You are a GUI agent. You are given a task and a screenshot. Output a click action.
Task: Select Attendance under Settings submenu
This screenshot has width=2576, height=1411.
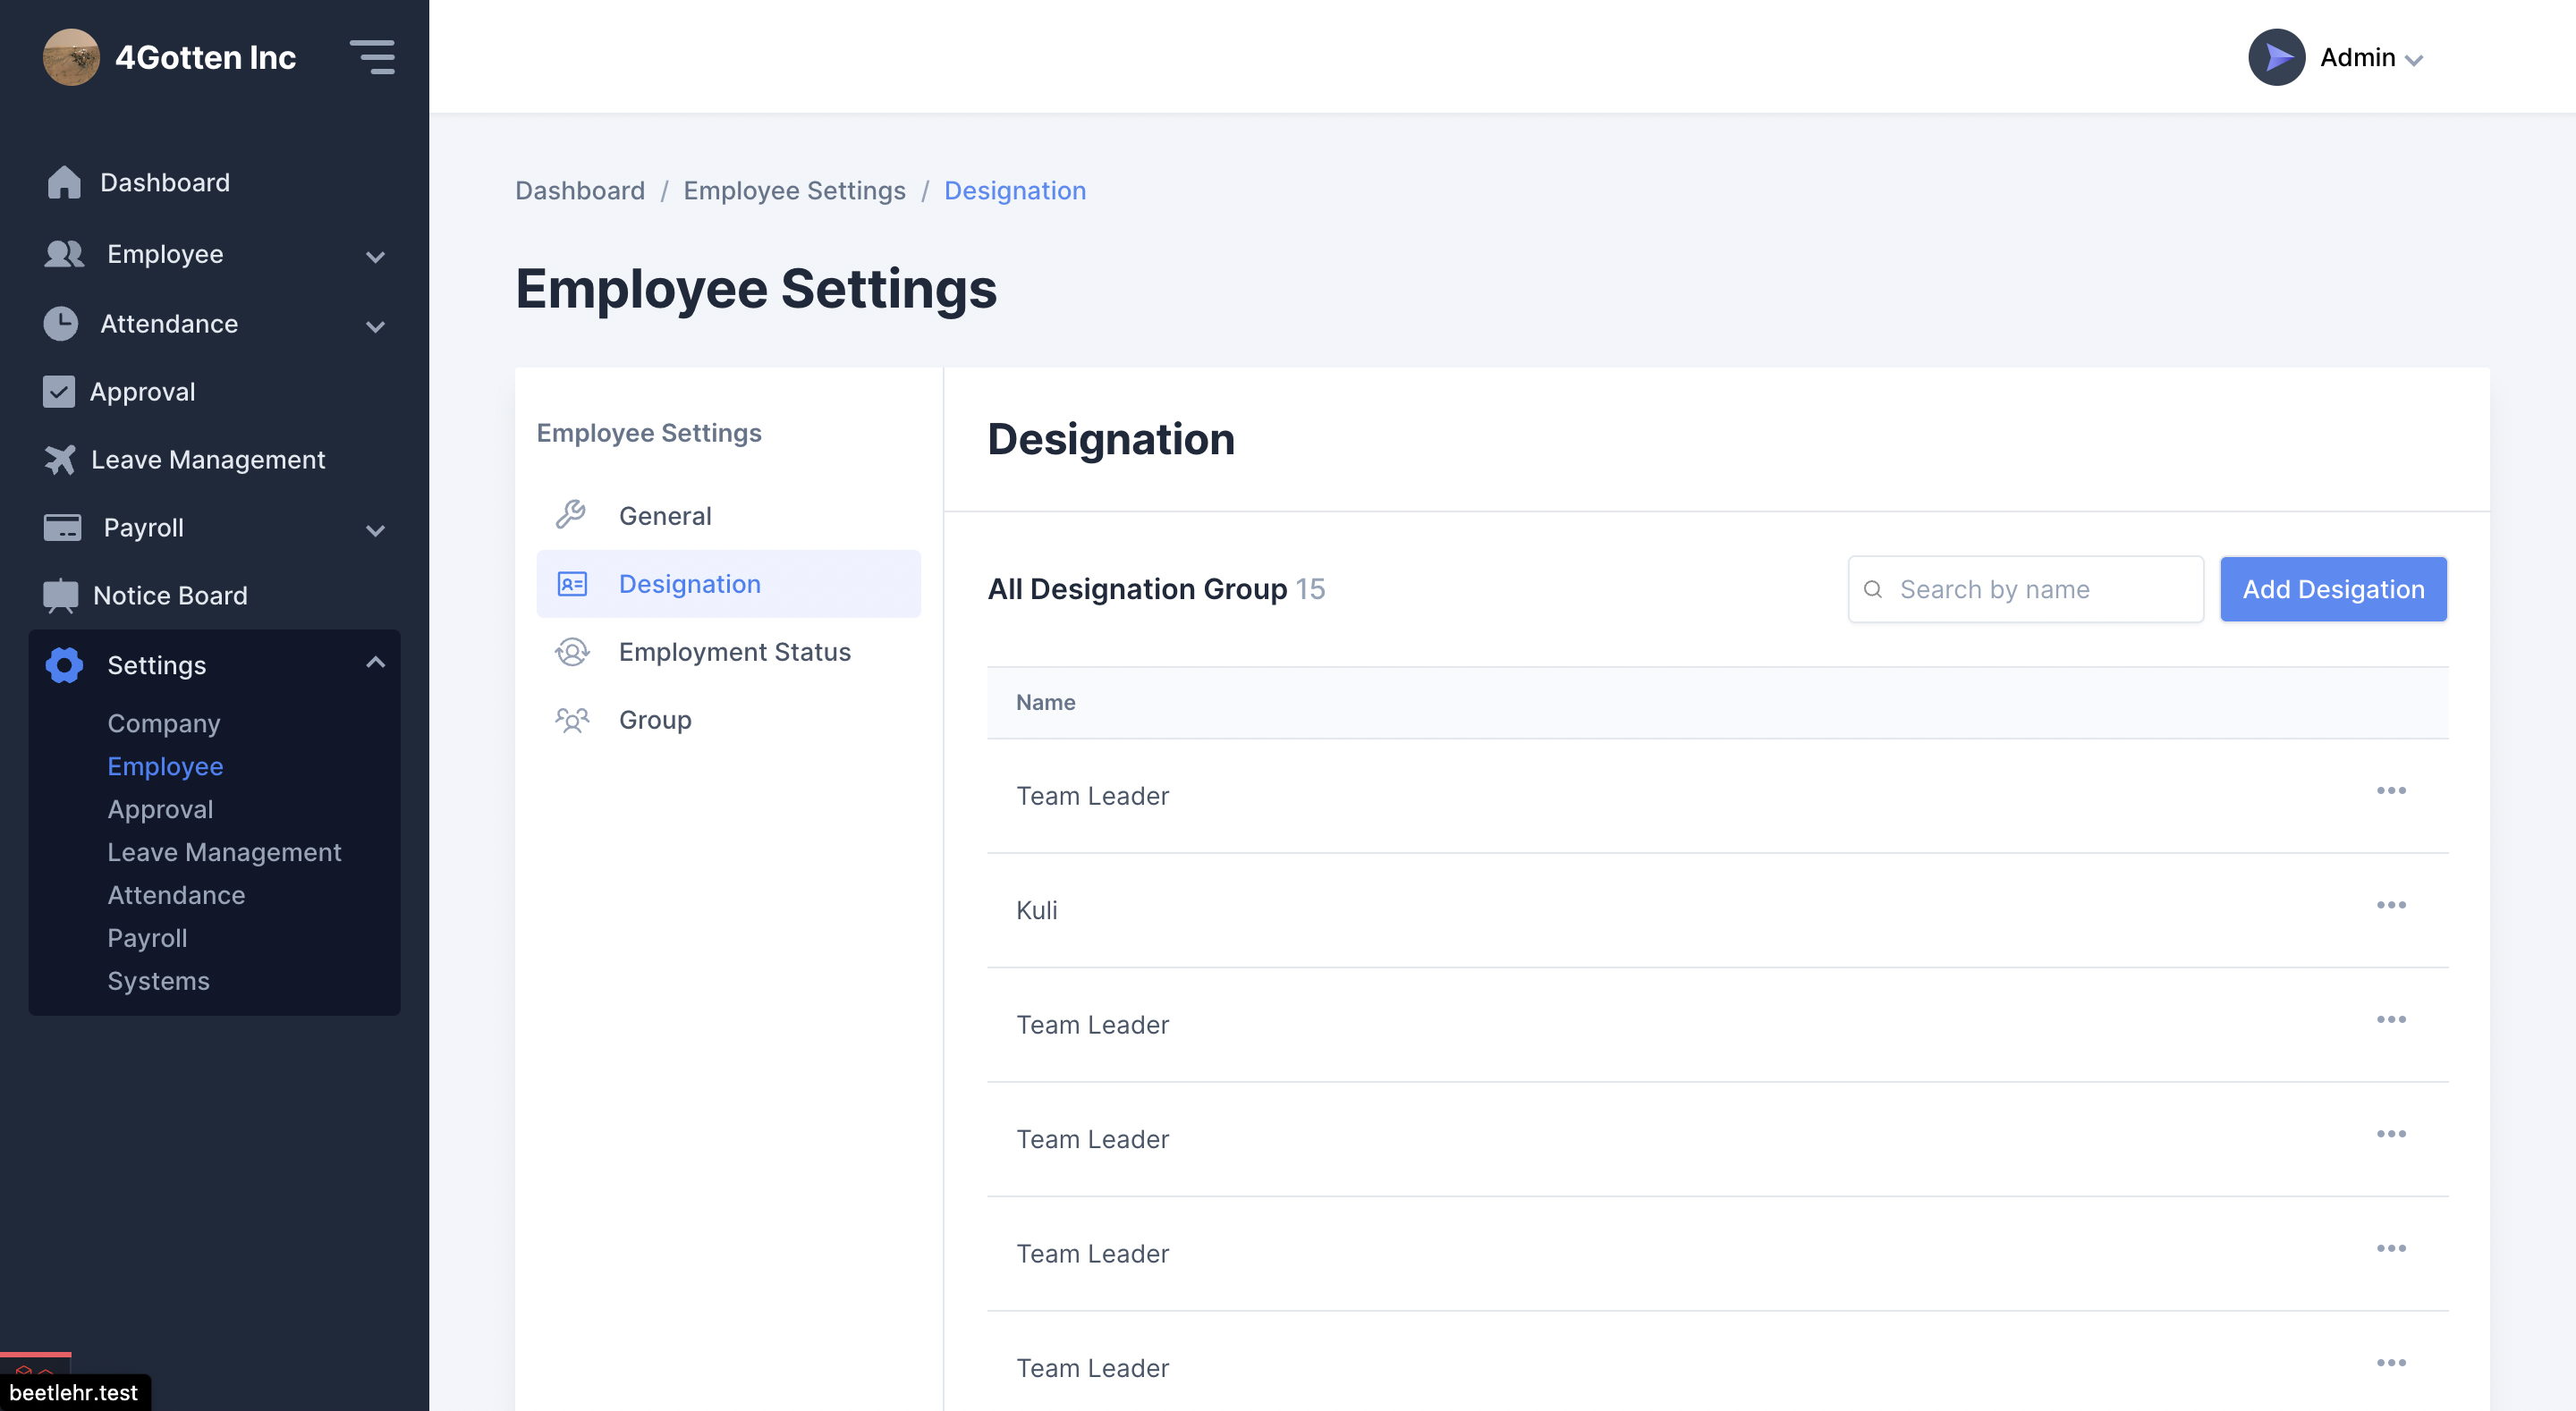pos(176,895)
